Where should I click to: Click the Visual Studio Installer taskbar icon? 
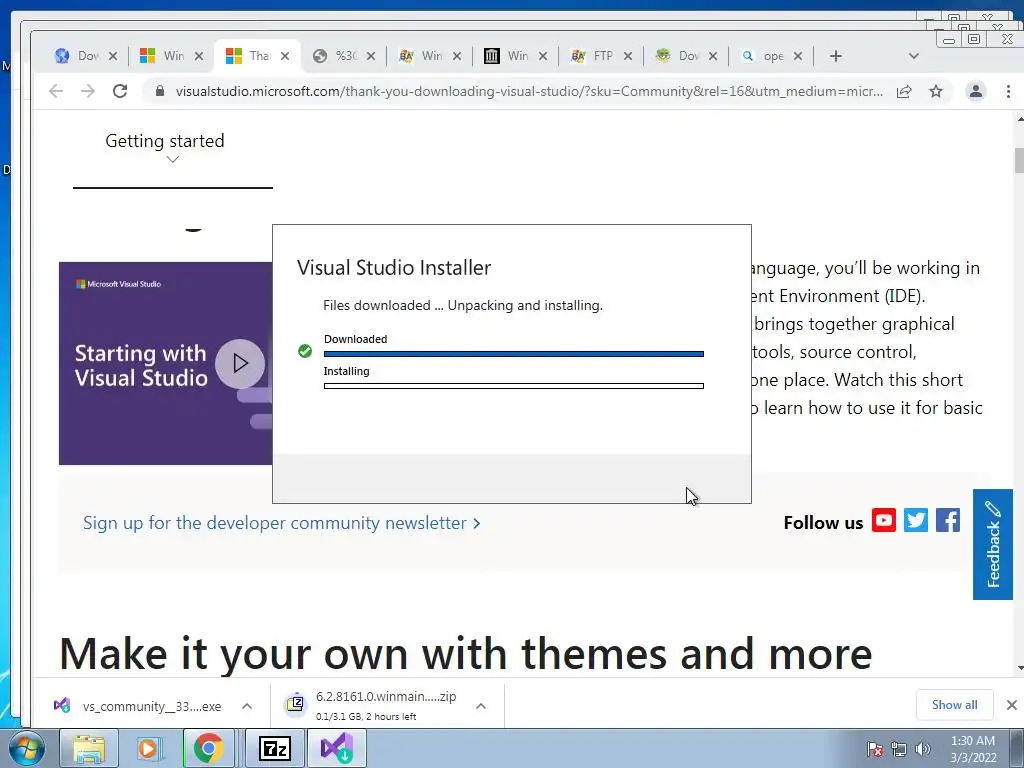(337, 748)
